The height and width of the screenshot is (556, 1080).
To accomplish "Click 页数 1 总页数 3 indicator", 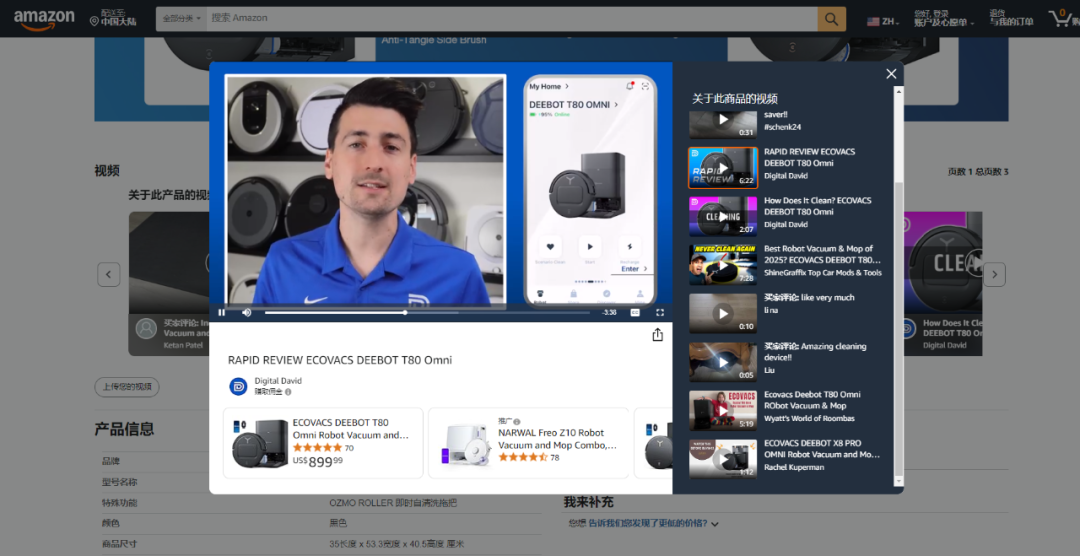I will coord(978,172).
